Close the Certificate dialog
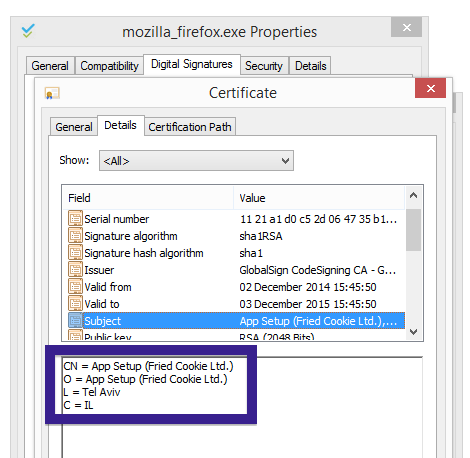Viewport: 470px width, 458px height. [430, 88]
